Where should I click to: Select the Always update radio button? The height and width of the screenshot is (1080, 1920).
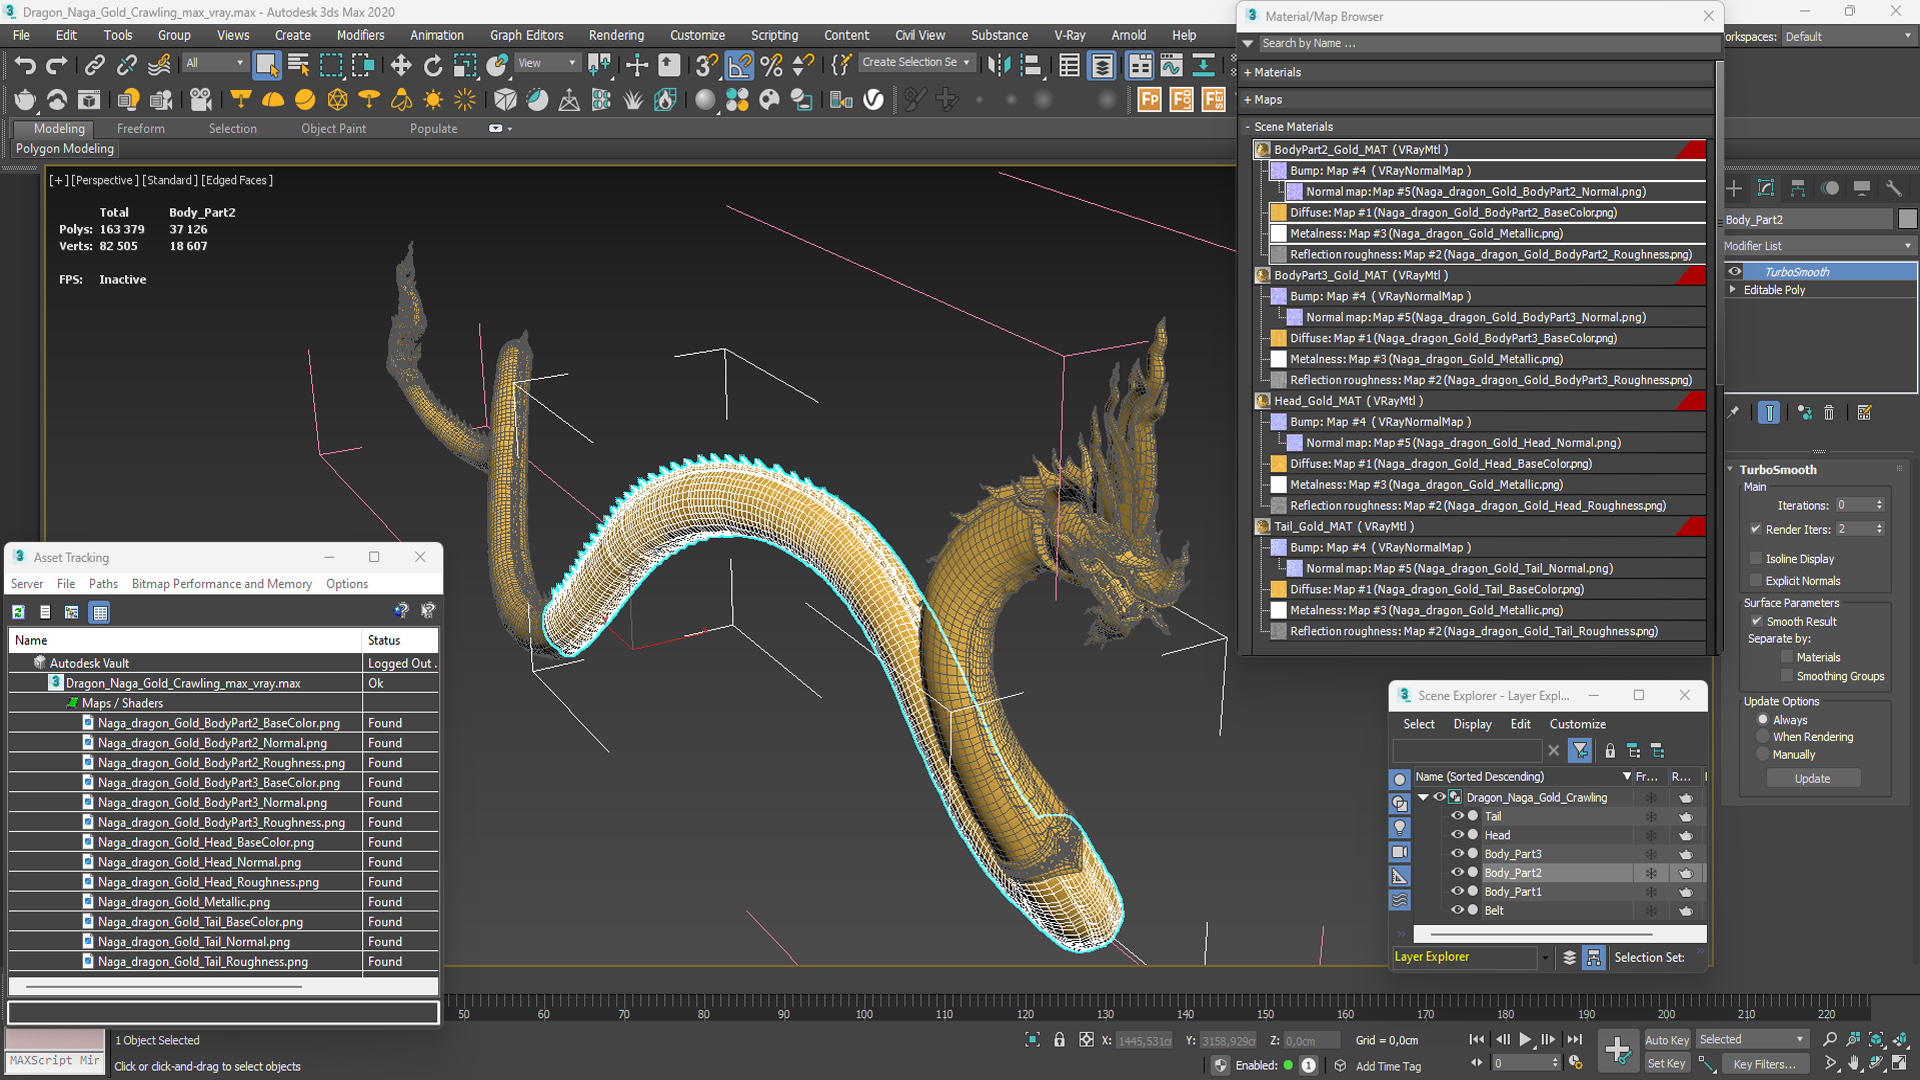tap(1763, 720)
